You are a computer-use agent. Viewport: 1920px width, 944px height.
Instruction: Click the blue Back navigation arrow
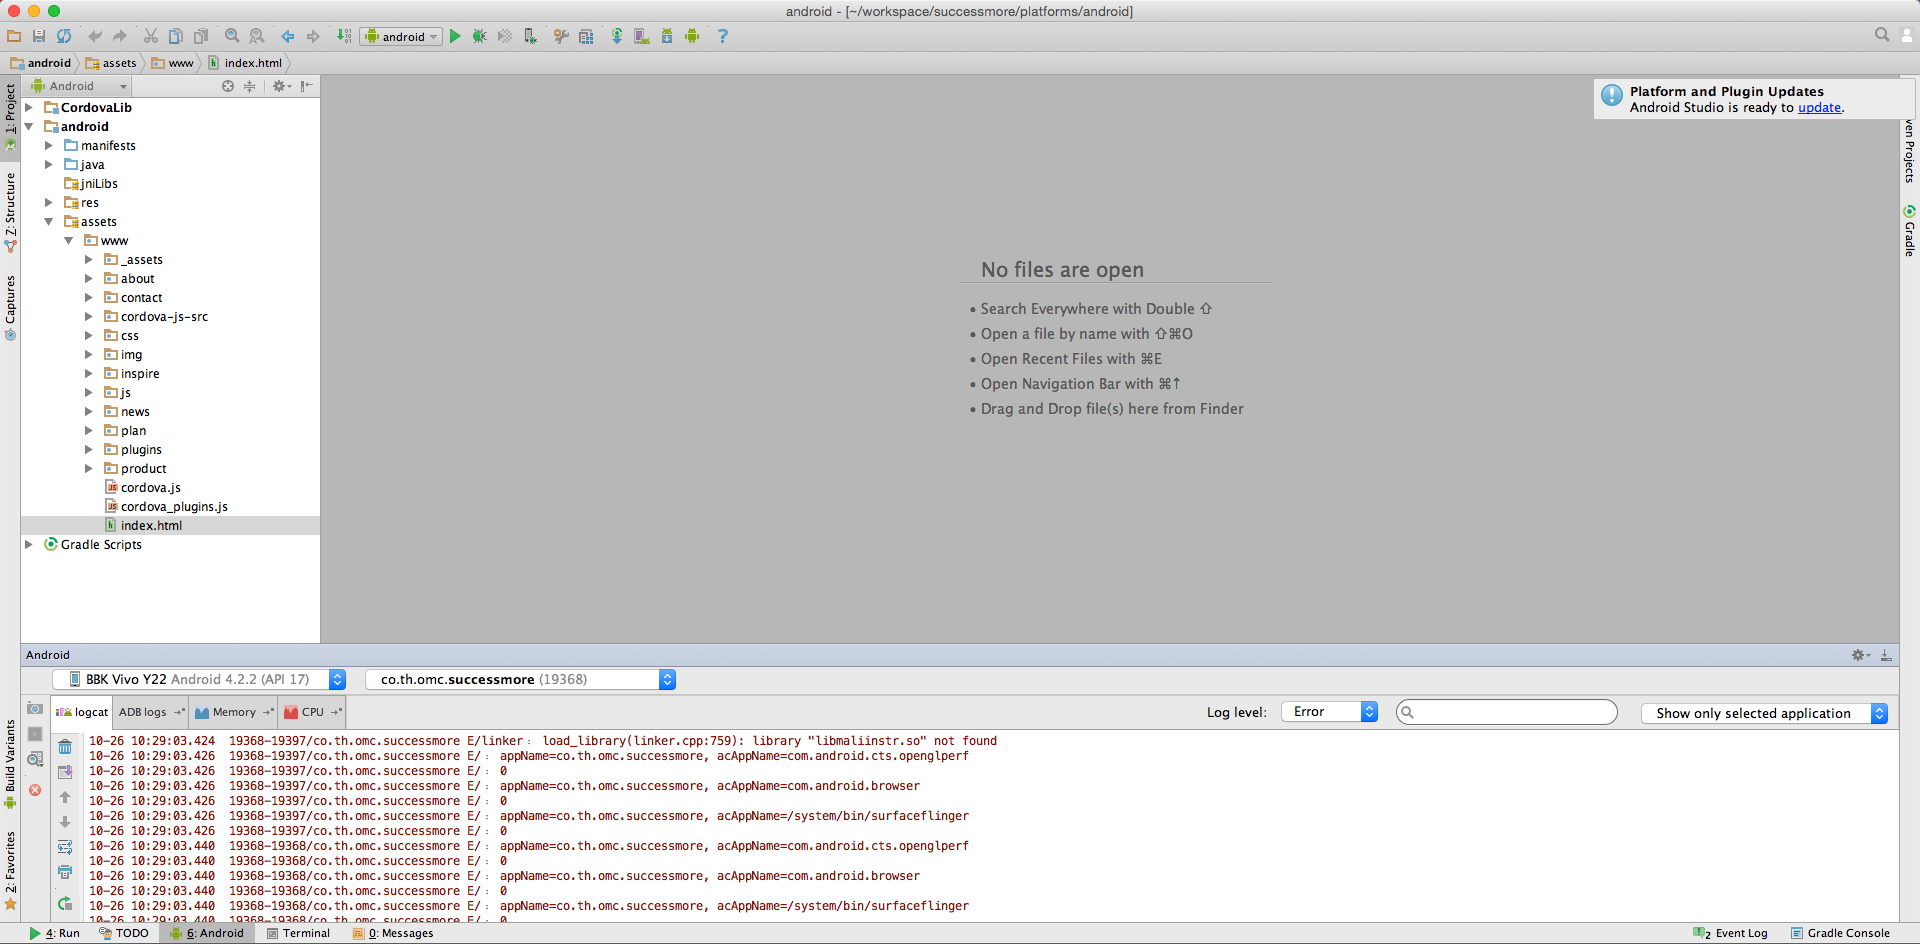(288, 36)
